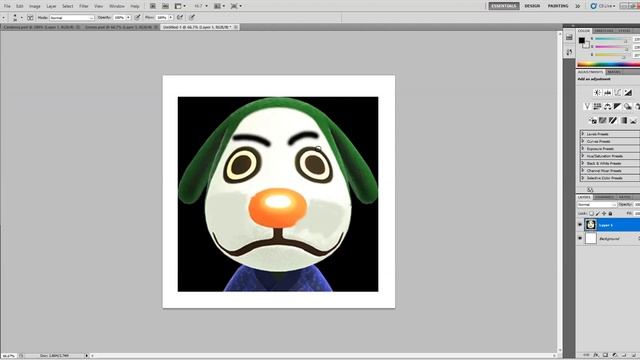The width and height of the screenshot is (640, 360).
Task: Add a Vibrance adjustment
Action: click(587, 107)
